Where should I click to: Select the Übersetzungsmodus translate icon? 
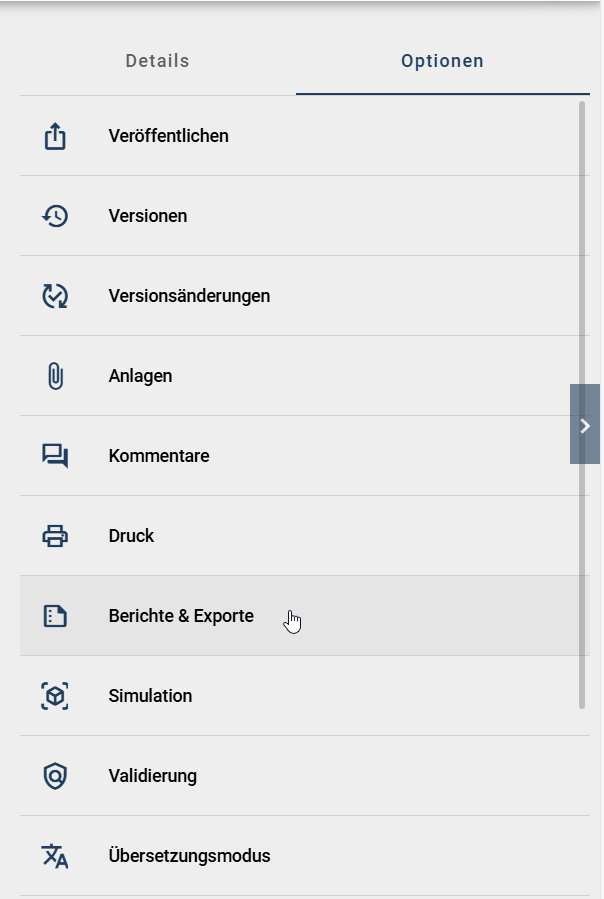[x=55, y=856]
